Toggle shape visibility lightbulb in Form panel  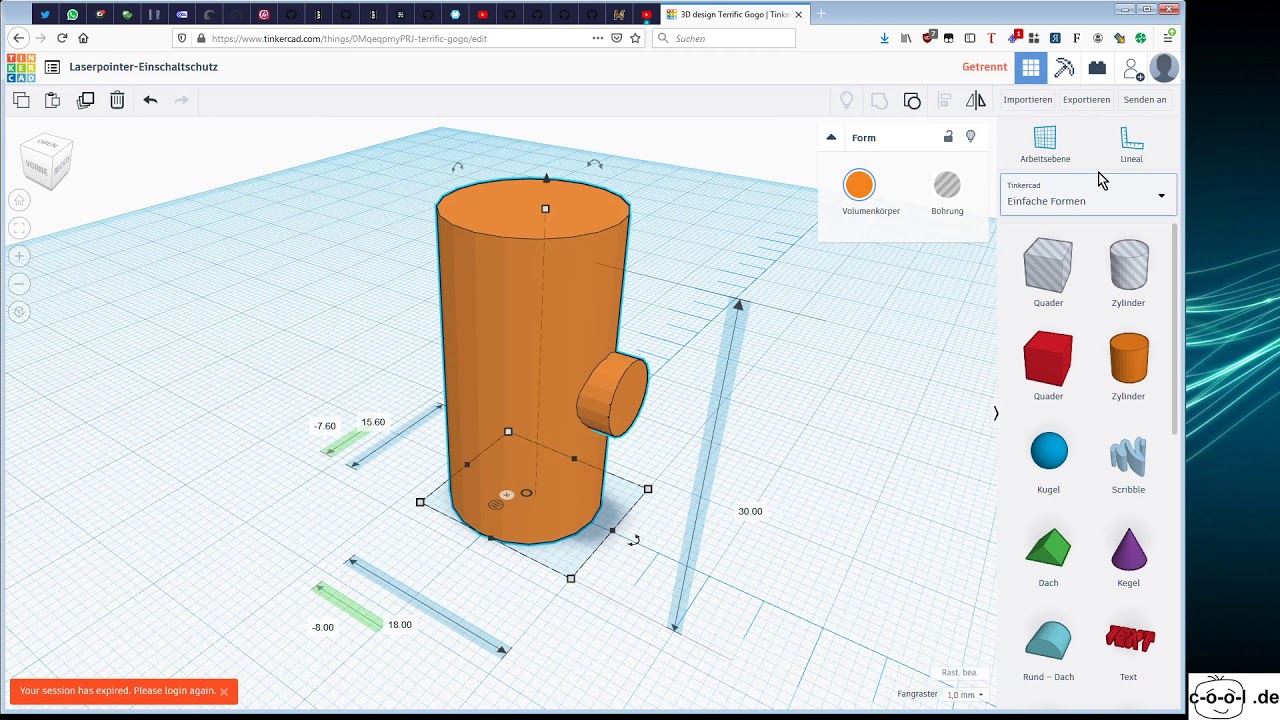click(970, 137)
